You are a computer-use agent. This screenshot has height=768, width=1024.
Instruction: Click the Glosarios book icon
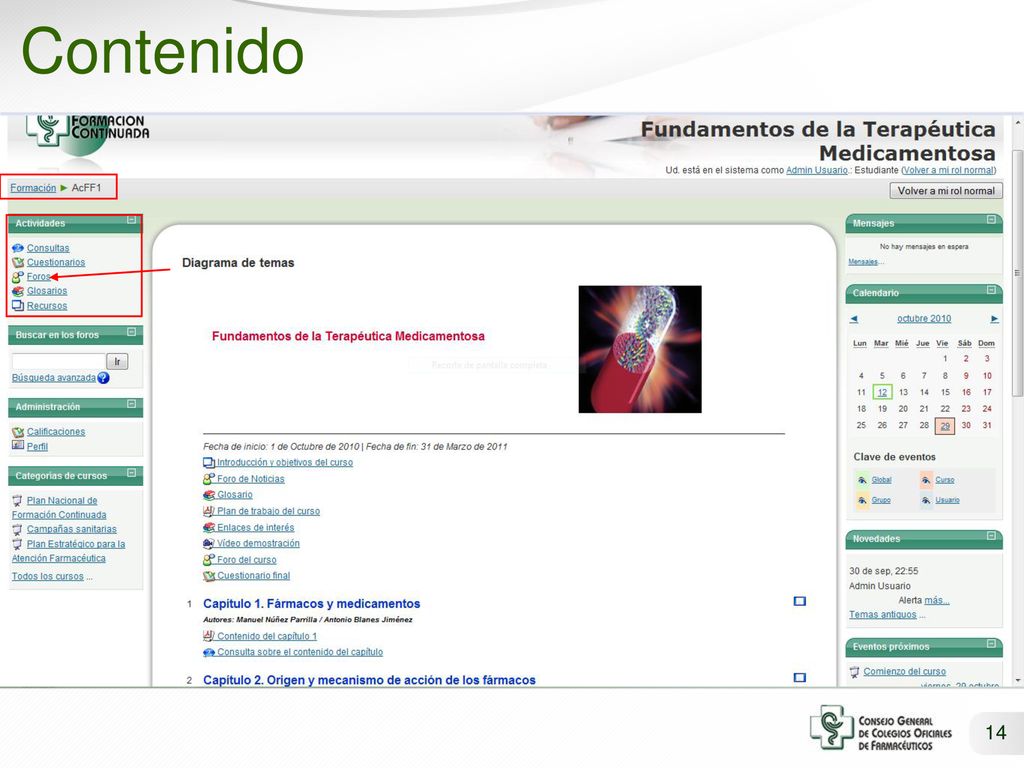tap(18, 291)
